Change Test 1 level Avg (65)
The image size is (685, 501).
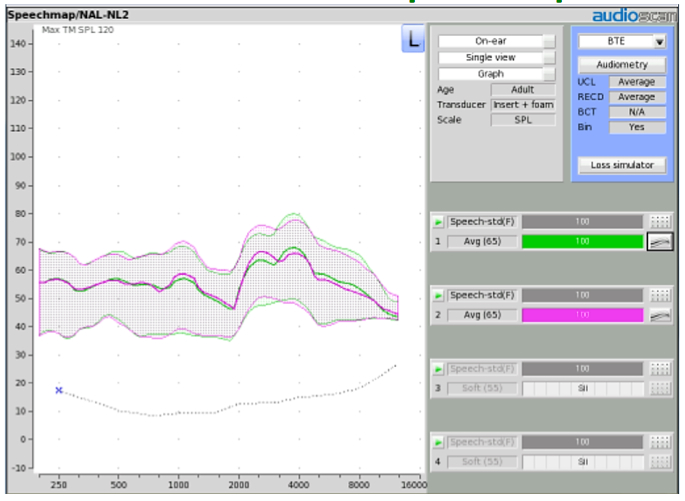point(482,242)
